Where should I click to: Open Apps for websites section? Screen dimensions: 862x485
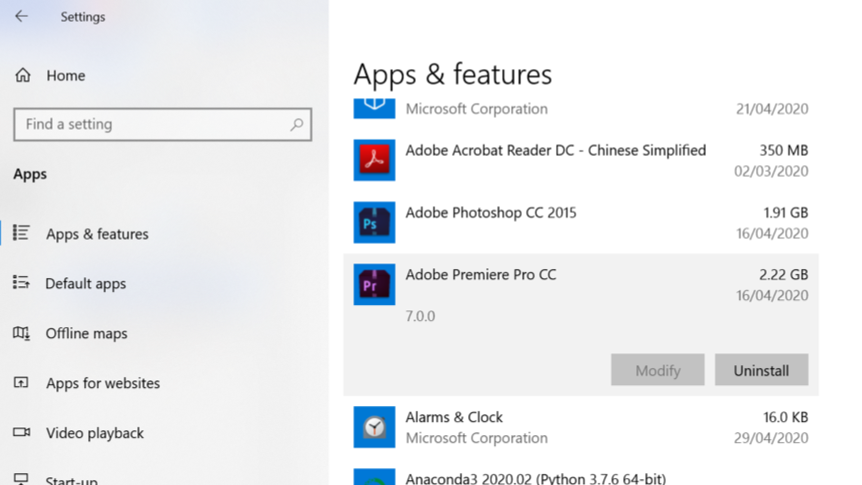pyautogui.click(x=102, y=383)
